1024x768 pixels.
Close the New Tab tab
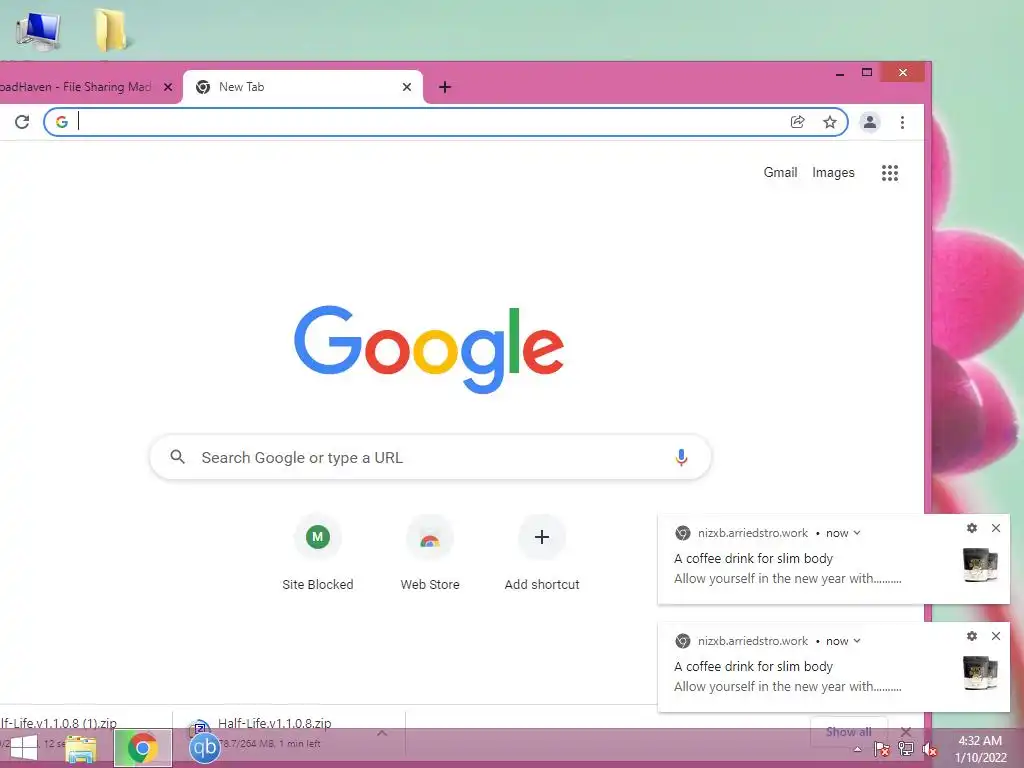point(407,87)
